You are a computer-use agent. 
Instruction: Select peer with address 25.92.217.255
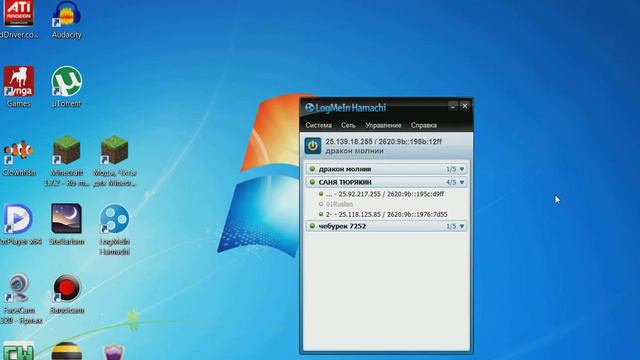point(385,194)
